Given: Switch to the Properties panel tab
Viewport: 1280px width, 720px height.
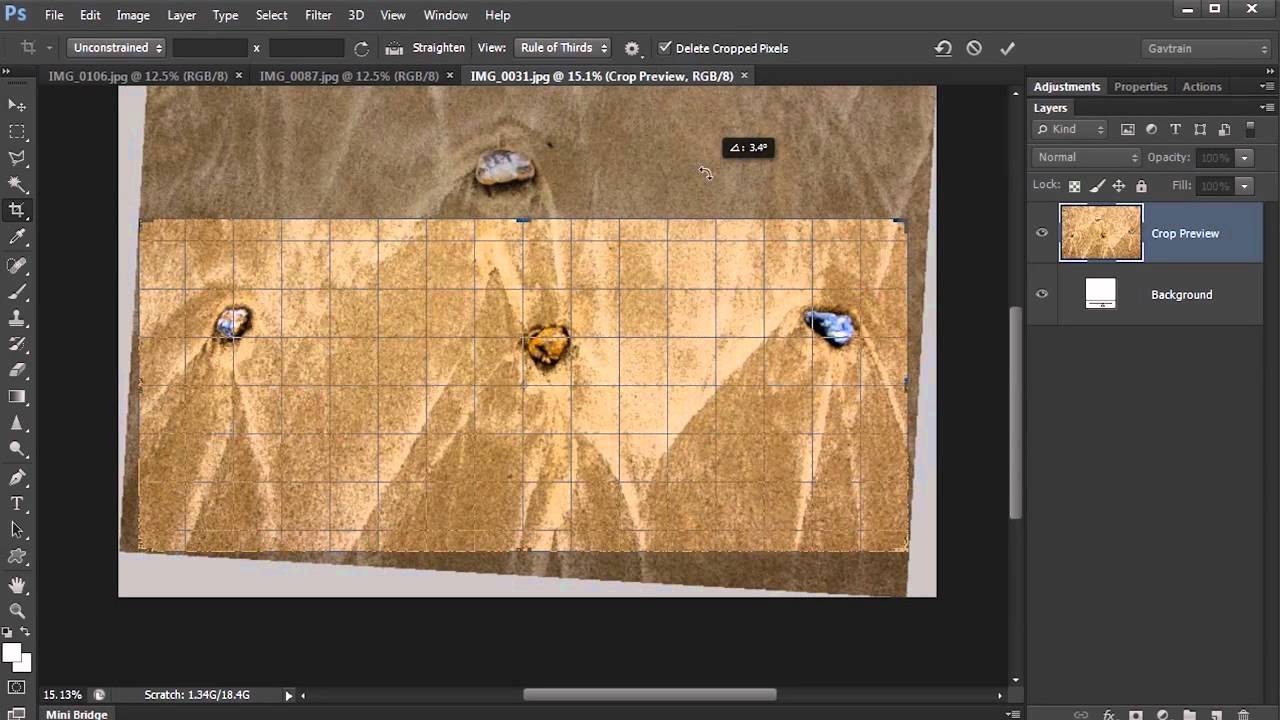Looking at the screenshot, I should 1141,87.
